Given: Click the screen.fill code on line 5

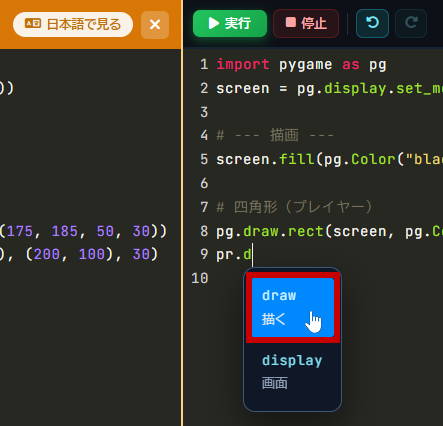Looking at the screenshot, I should pyautogui.click(x=329, y=160).
